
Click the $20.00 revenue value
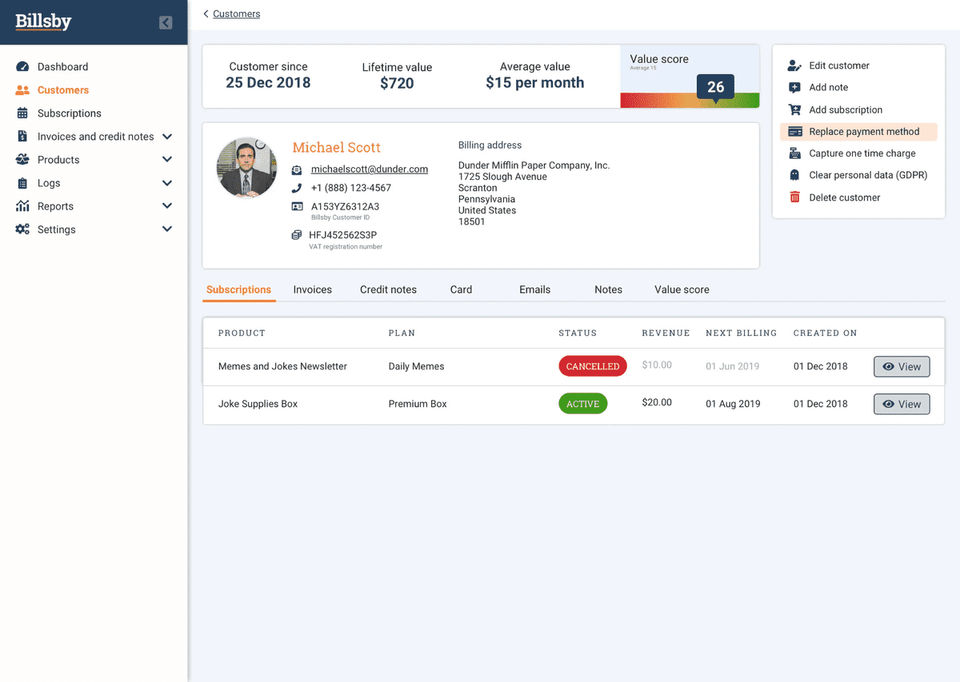click(656, 402)
